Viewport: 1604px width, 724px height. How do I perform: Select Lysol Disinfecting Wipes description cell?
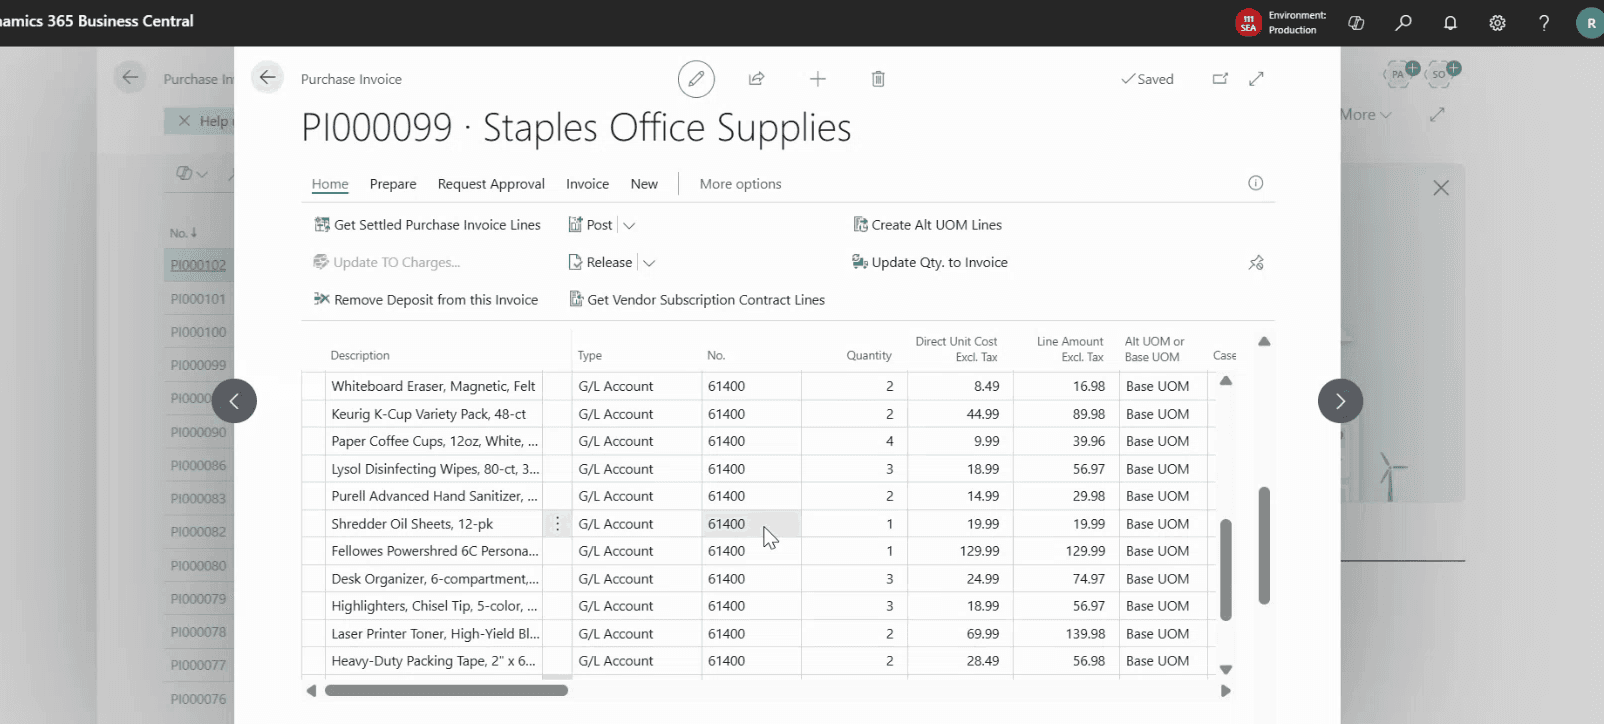[434, 469]
